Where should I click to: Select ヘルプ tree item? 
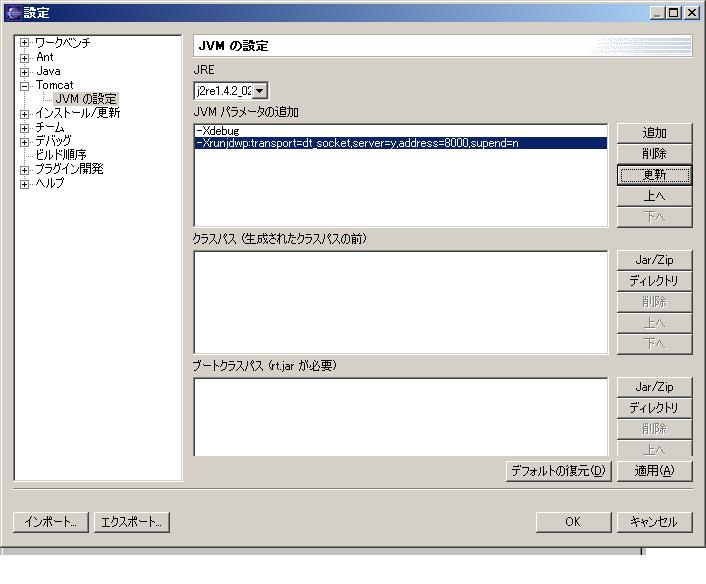[x=50, y=183]
